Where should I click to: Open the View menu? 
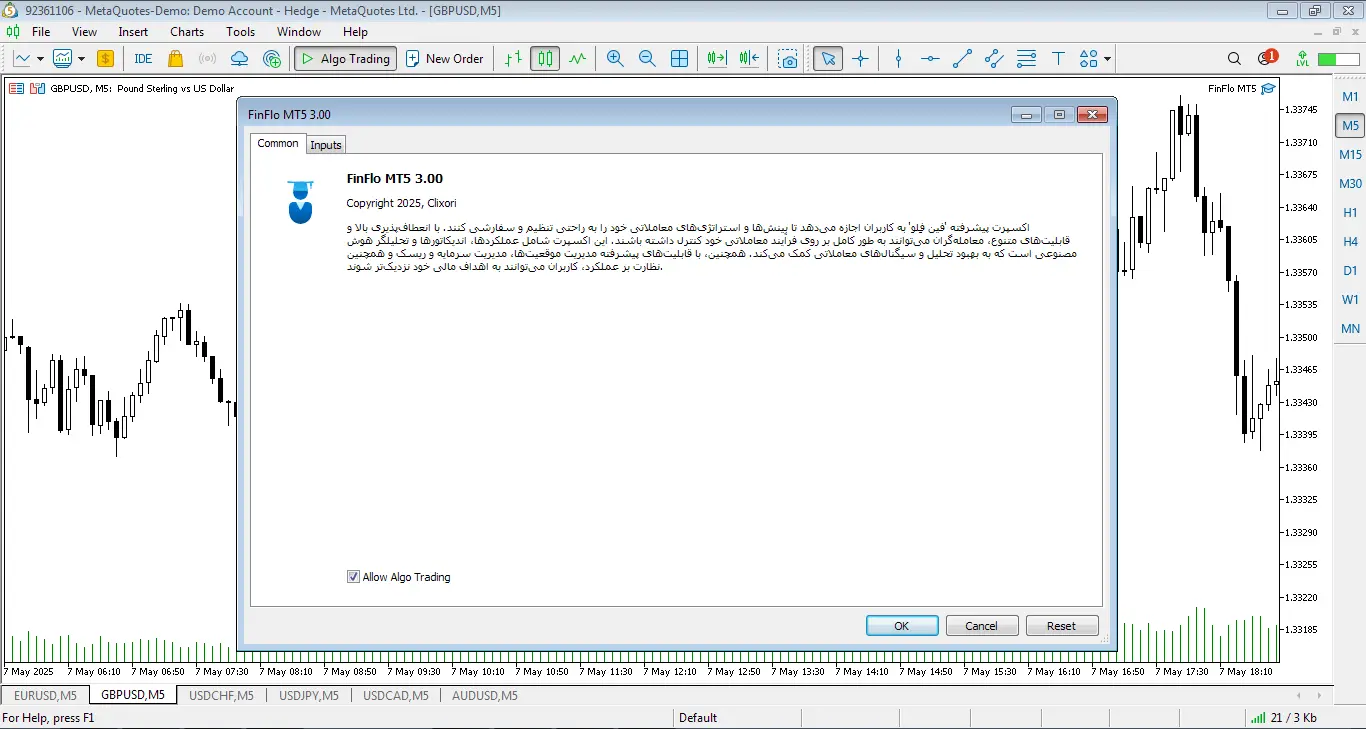(84, 32)
